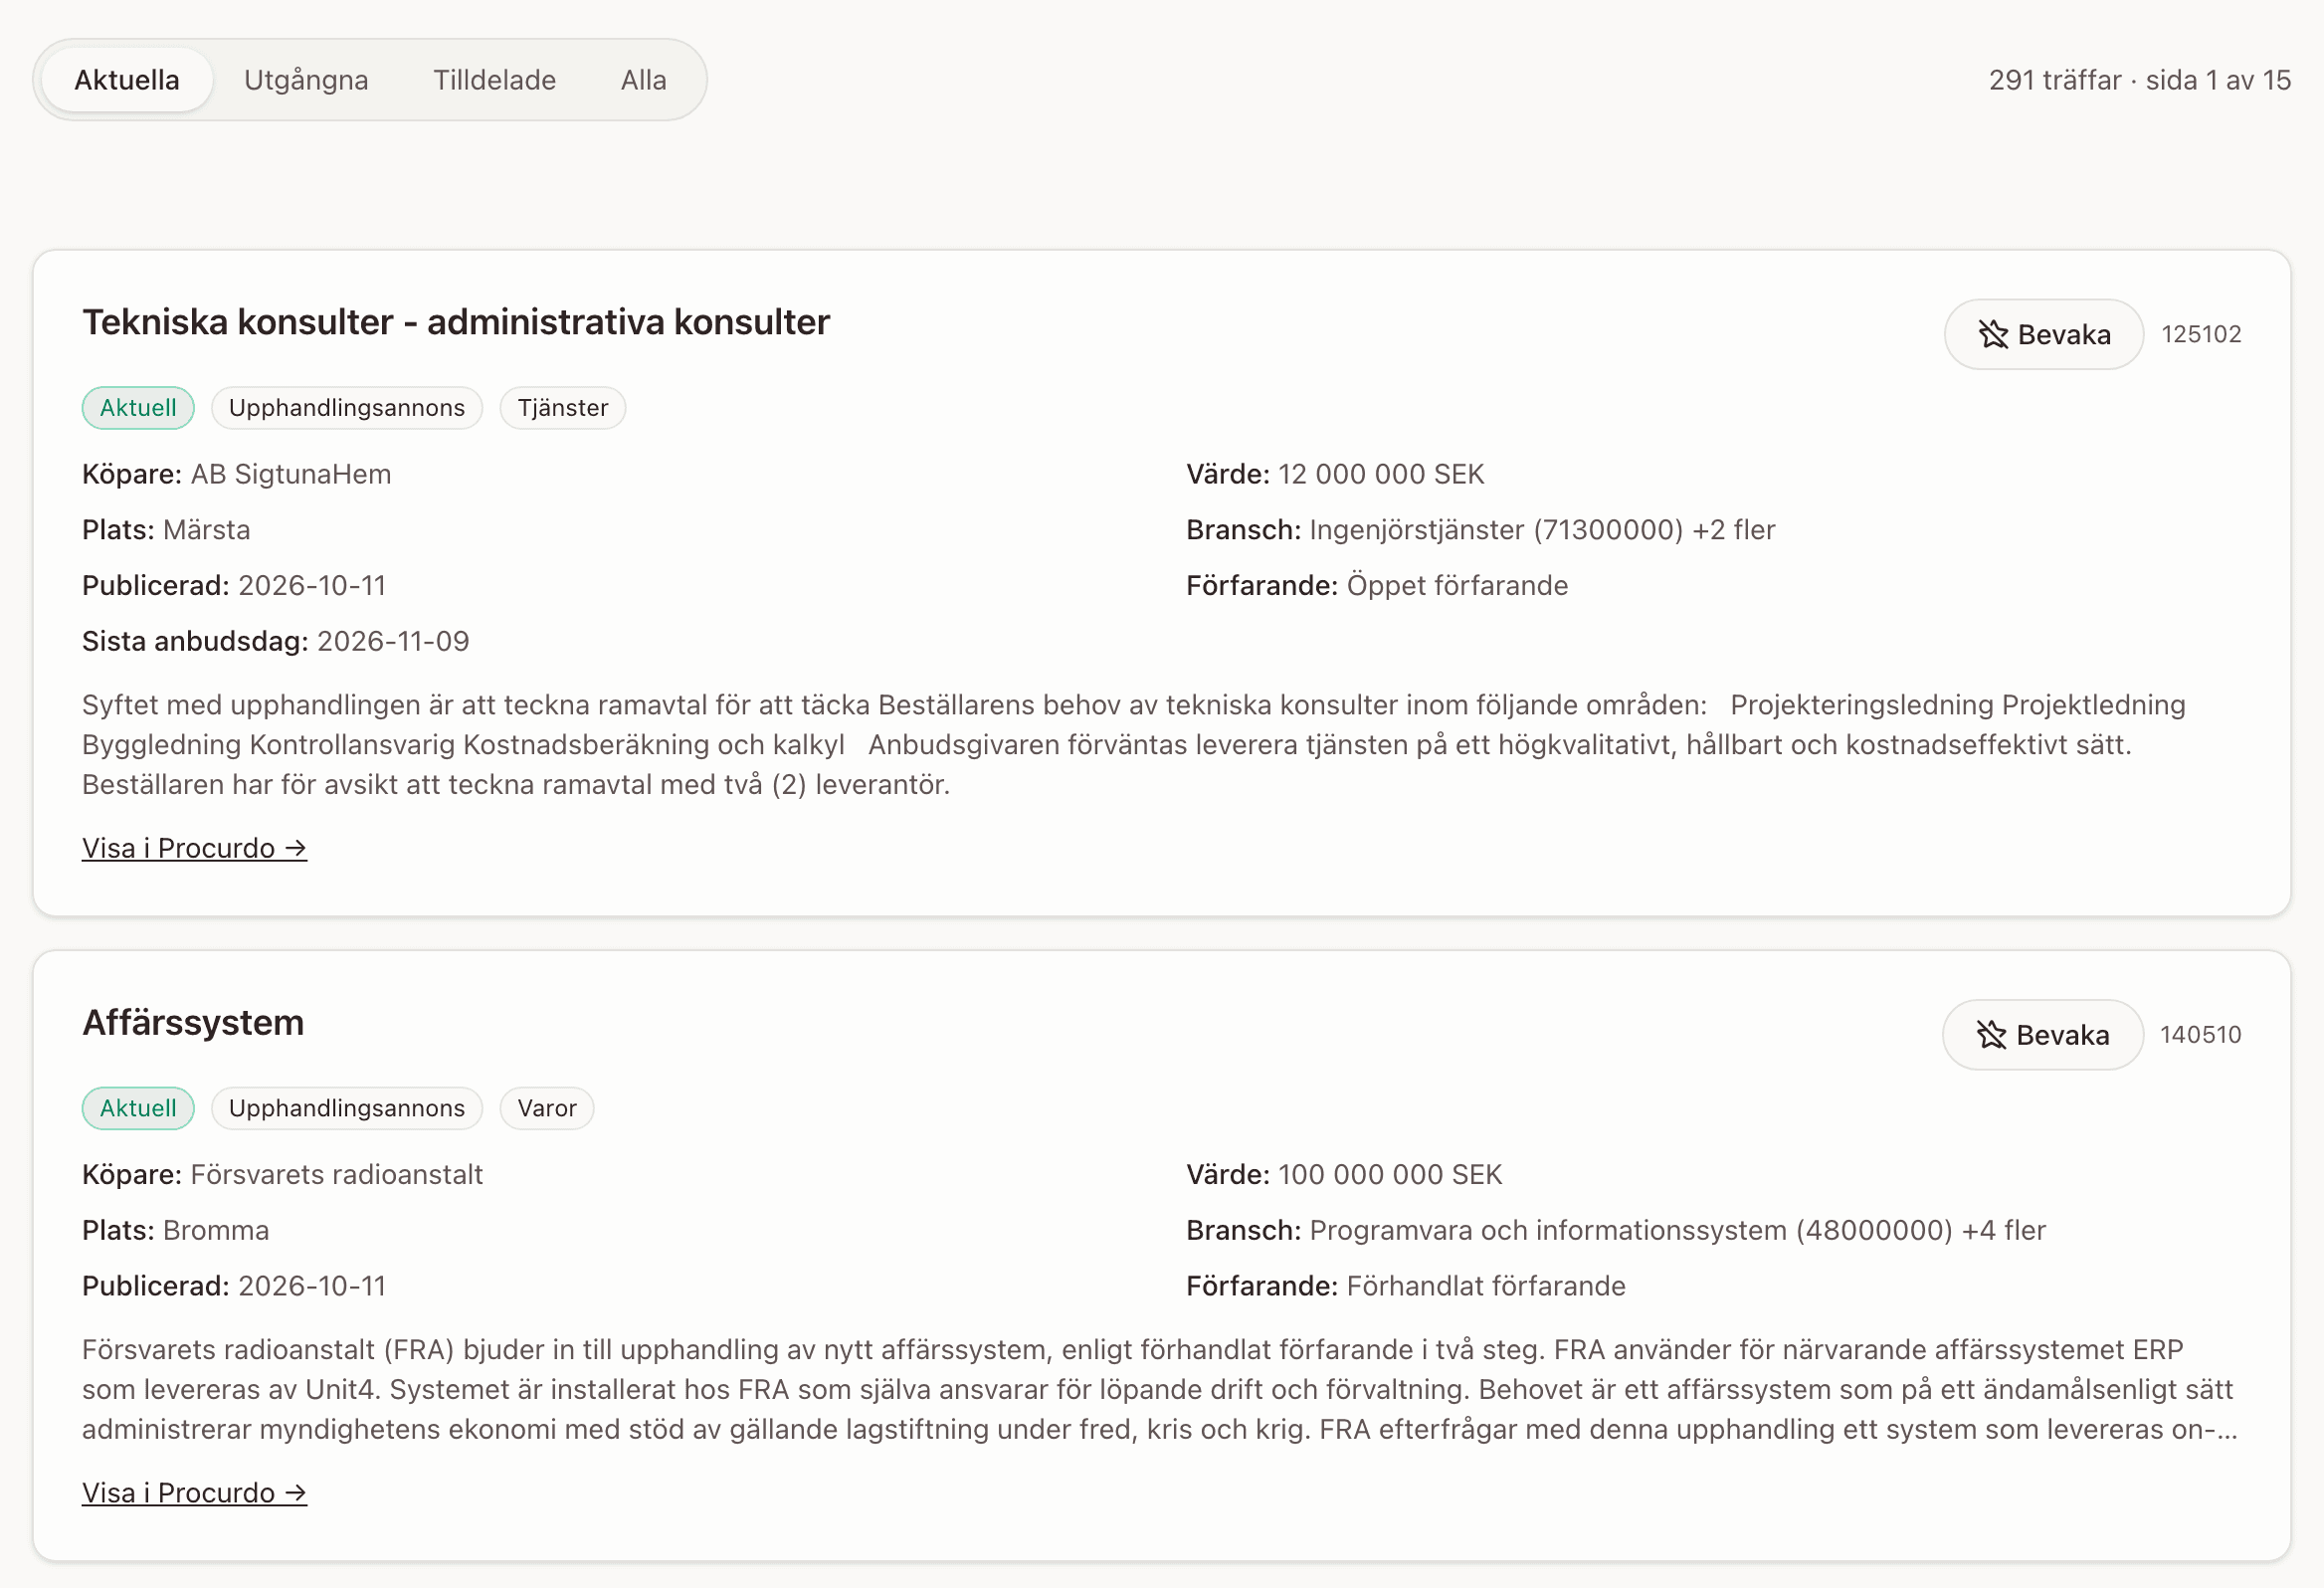Click the Bevaka label for notice 140510

(x=2062, y=1035)
